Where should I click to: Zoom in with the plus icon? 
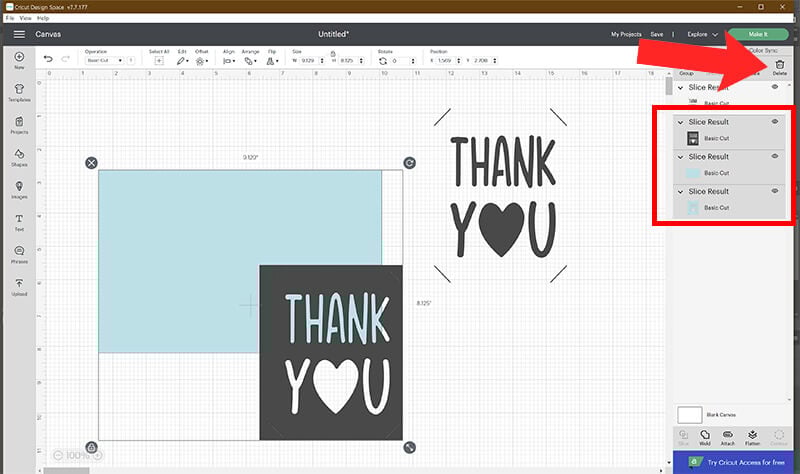(x=97, y=455)
